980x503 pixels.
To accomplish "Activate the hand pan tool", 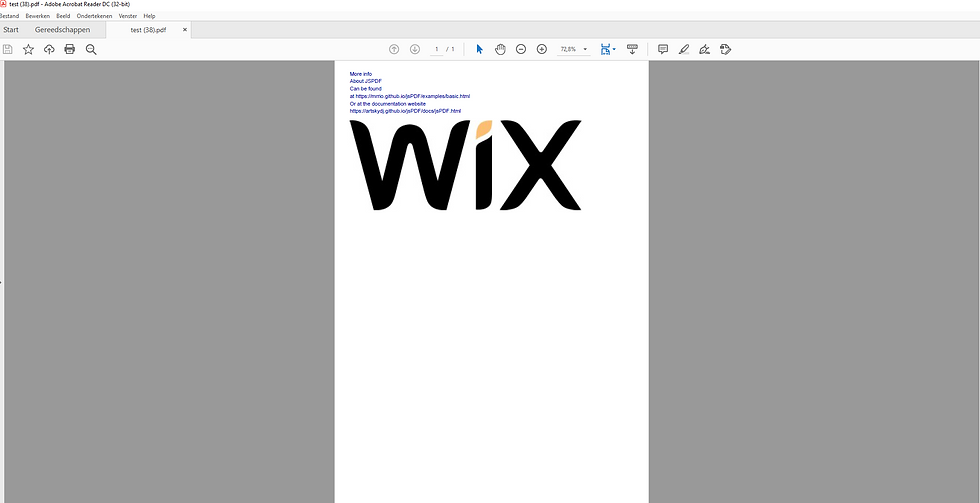I will pos(500,49).
